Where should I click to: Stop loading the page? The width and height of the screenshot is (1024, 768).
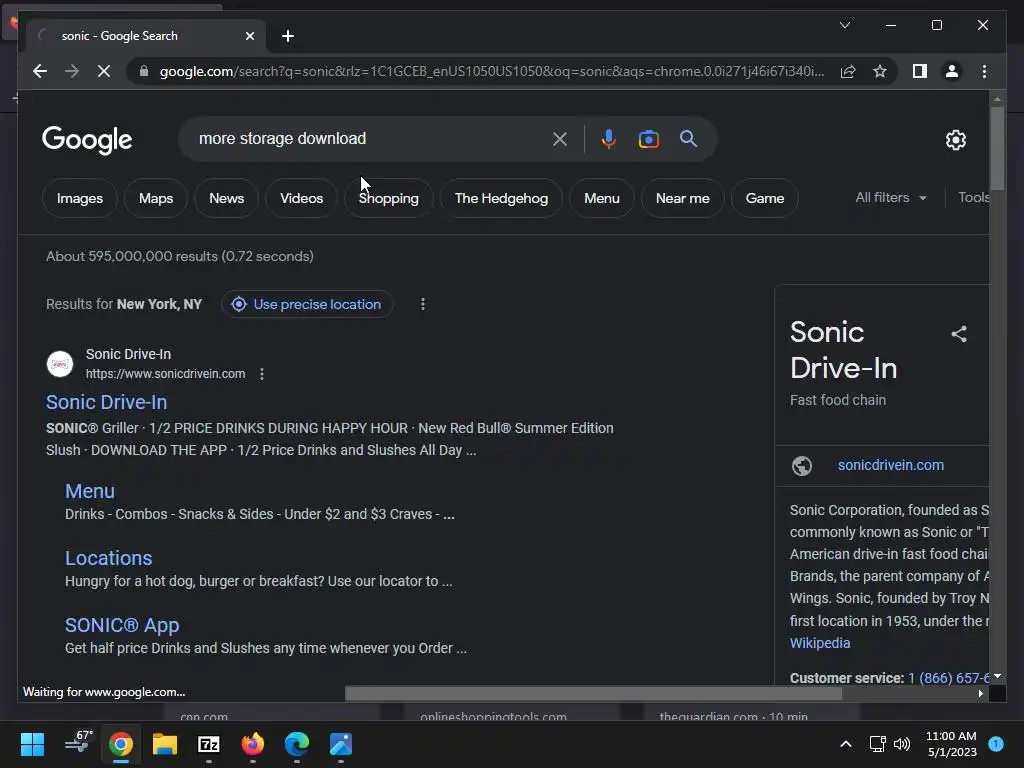click(104, 71)
